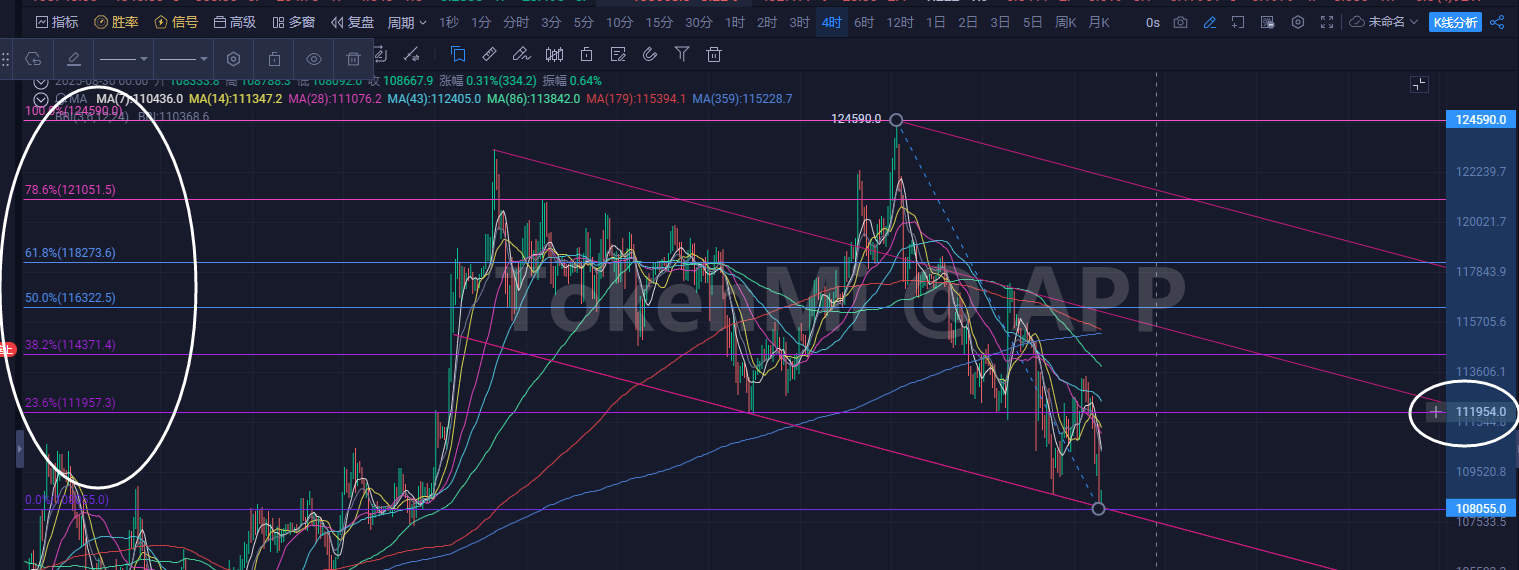Screen dimensions: 1519x570
Task: Select the candlestick pattern tool
Action: pos(553,54)
